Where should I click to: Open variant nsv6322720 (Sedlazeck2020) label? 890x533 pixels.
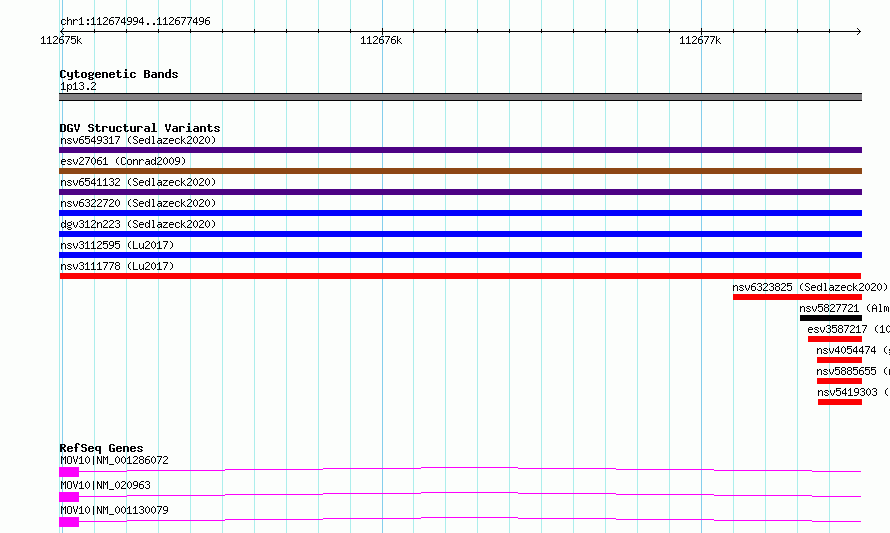pos(138,203)
